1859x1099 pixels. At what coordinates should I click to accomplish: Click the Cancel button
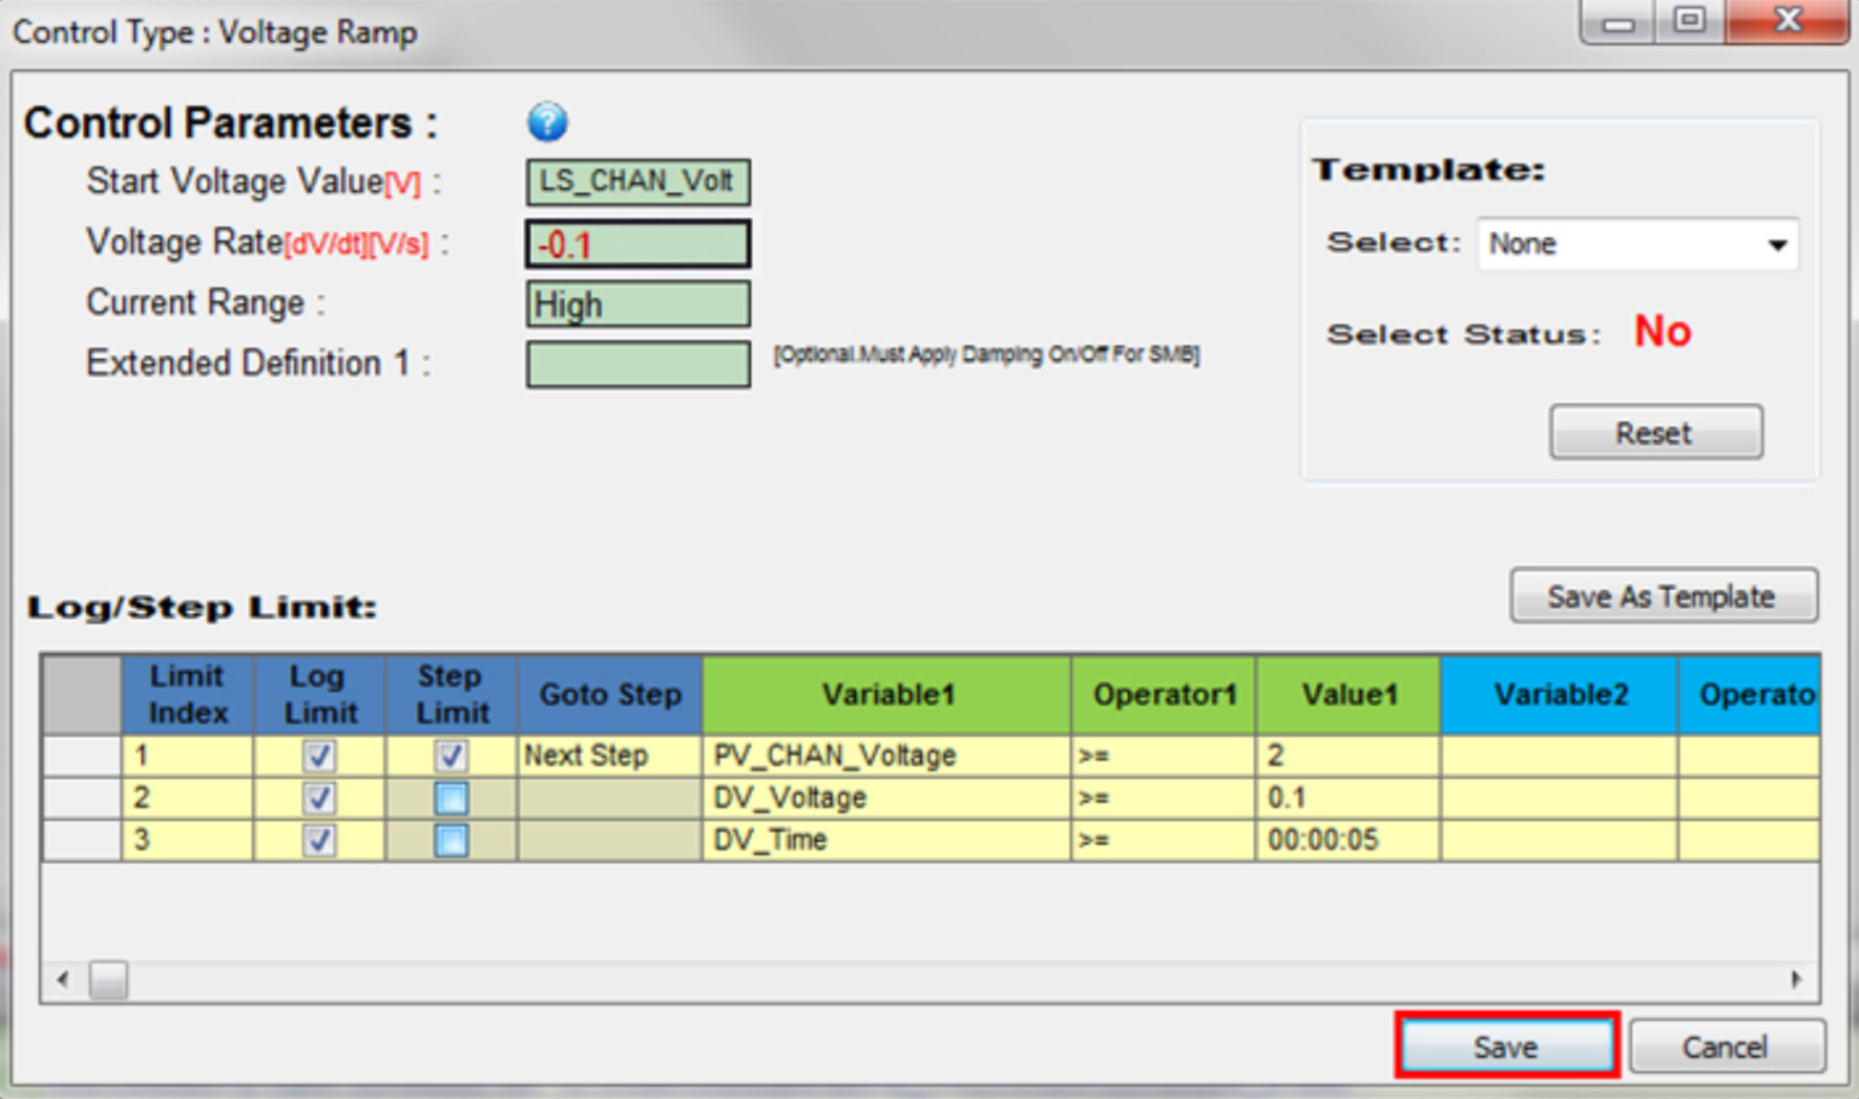(1725, 1046)
